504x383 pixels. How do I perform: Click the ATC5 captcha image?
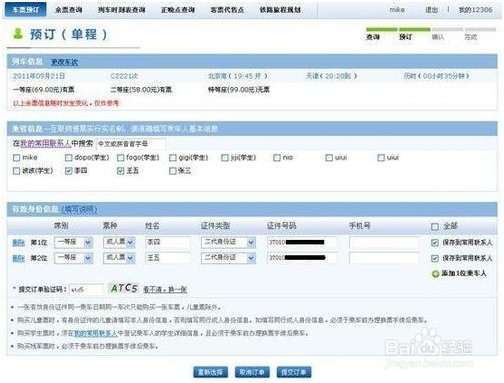click(x=124, y=288)
